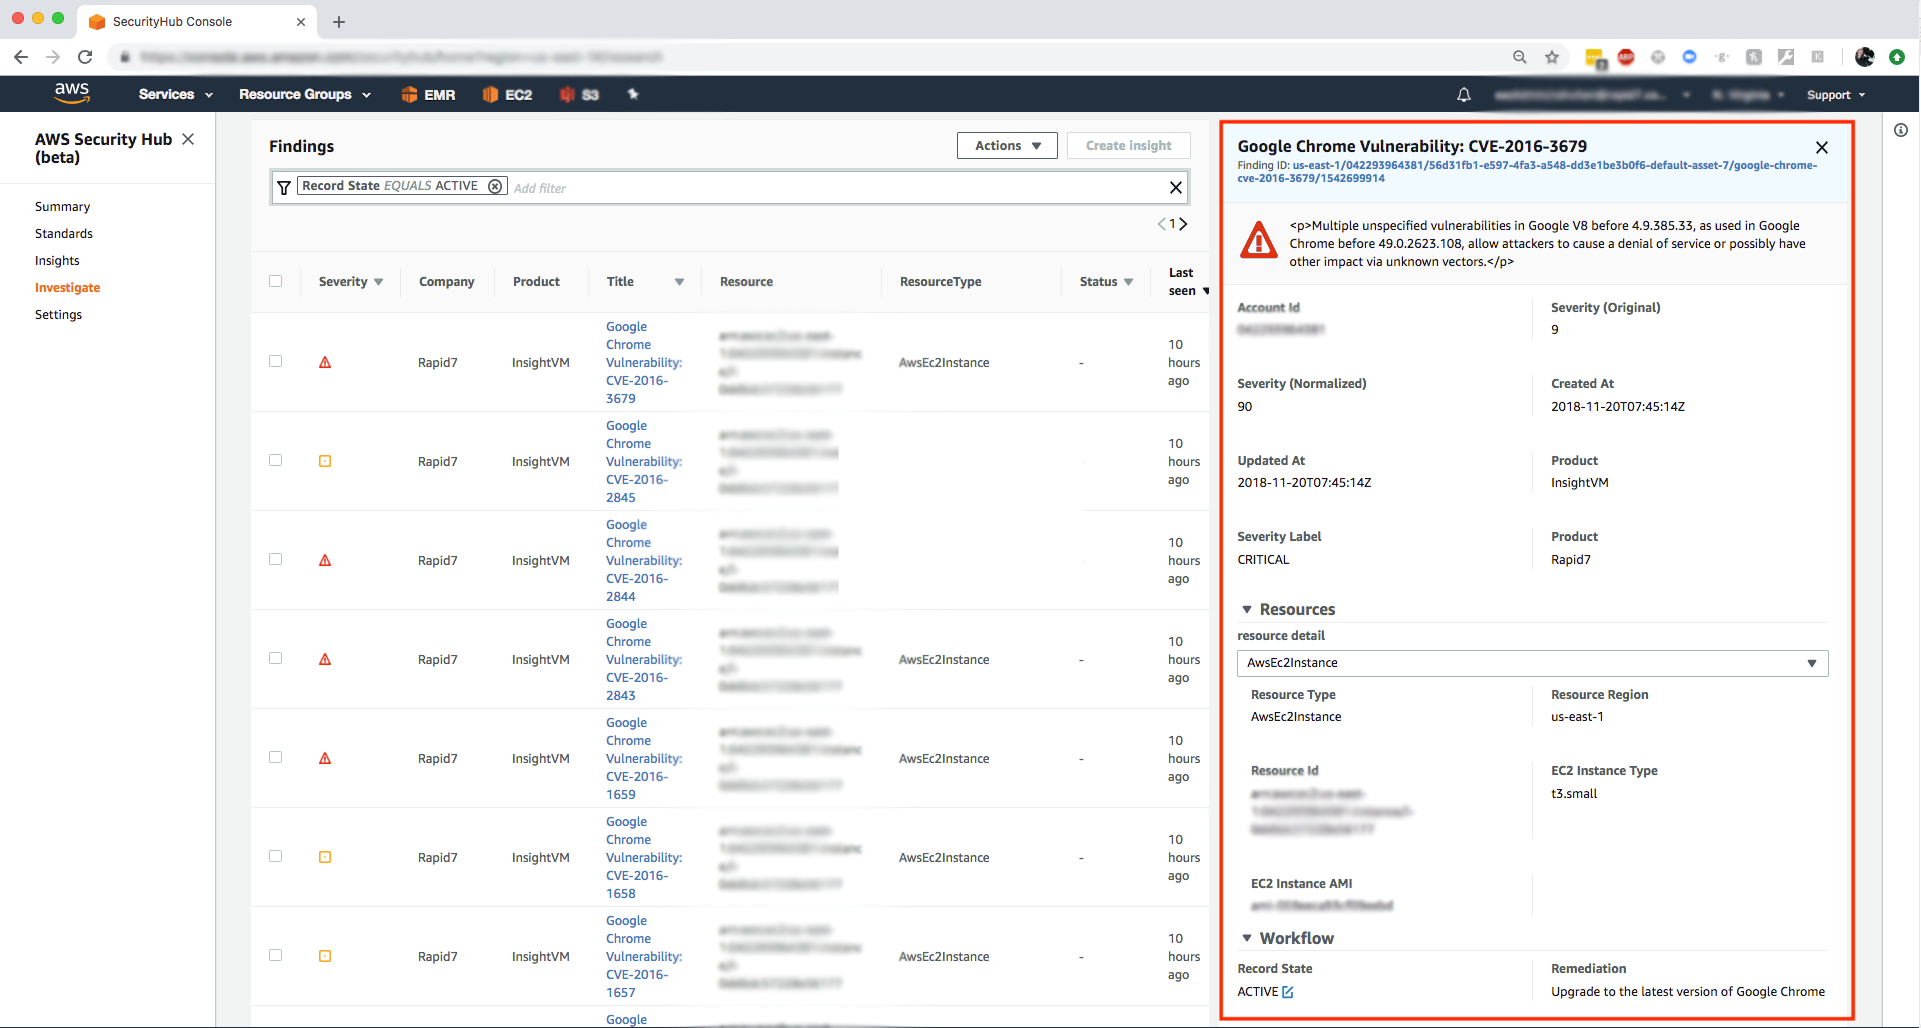Click the pin shortcut icon in the AWS bar
The width and height of the screenshot is (1921, 1028).
click(632, 94)
